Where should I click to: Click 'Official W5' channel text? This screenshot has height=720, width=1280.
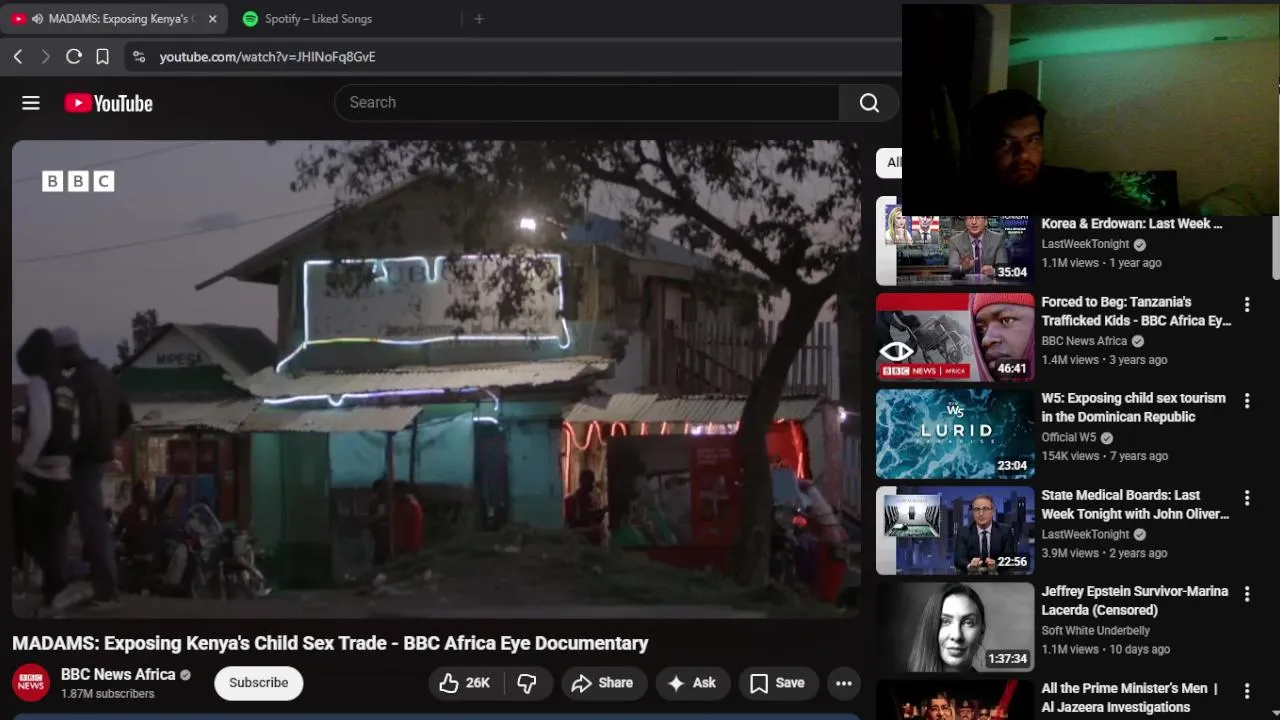(1069, 437)
